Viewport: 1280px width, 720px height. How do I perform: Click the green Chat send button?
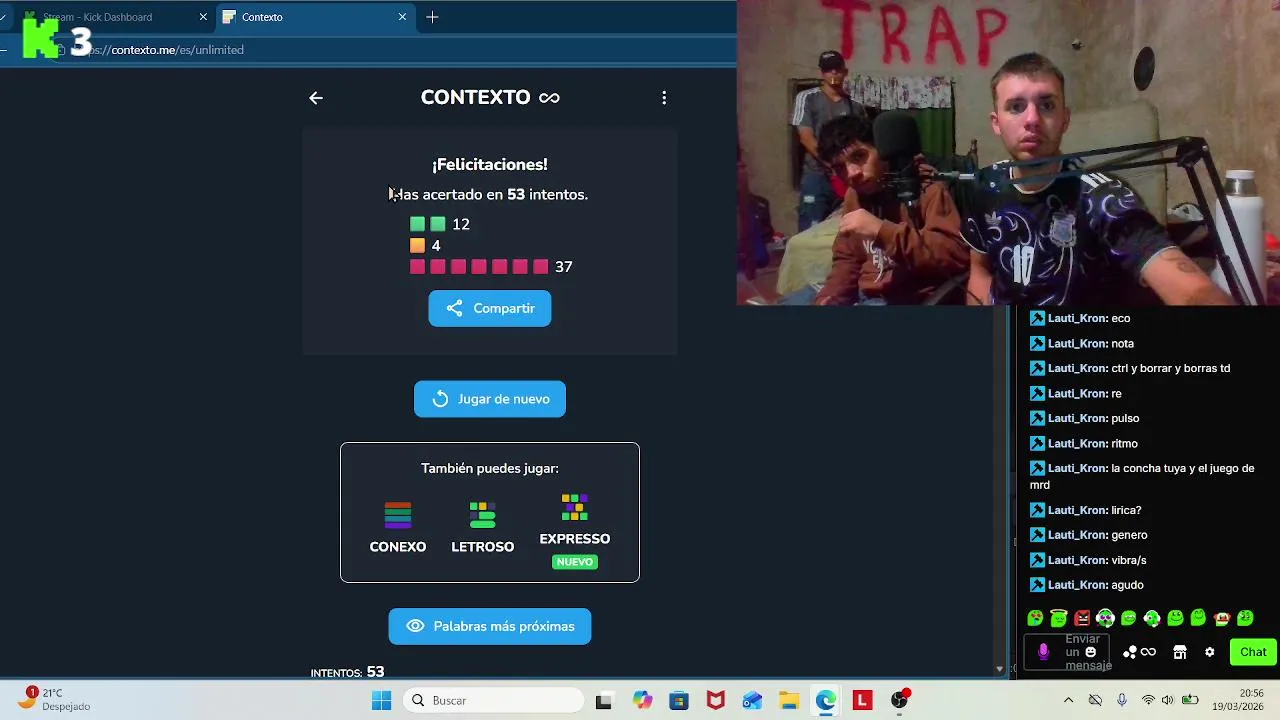coord(1253,652)
